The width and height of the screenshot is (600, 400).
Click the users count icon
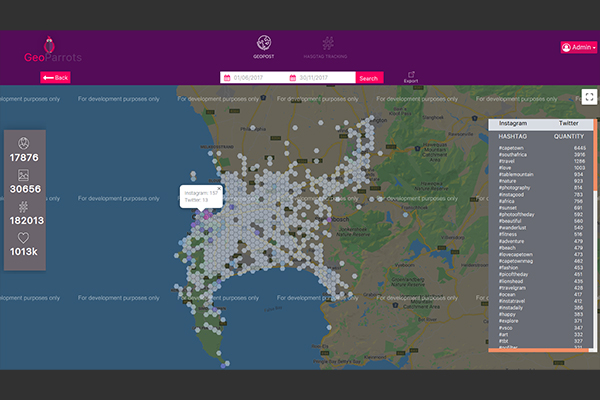coord(23,142)
